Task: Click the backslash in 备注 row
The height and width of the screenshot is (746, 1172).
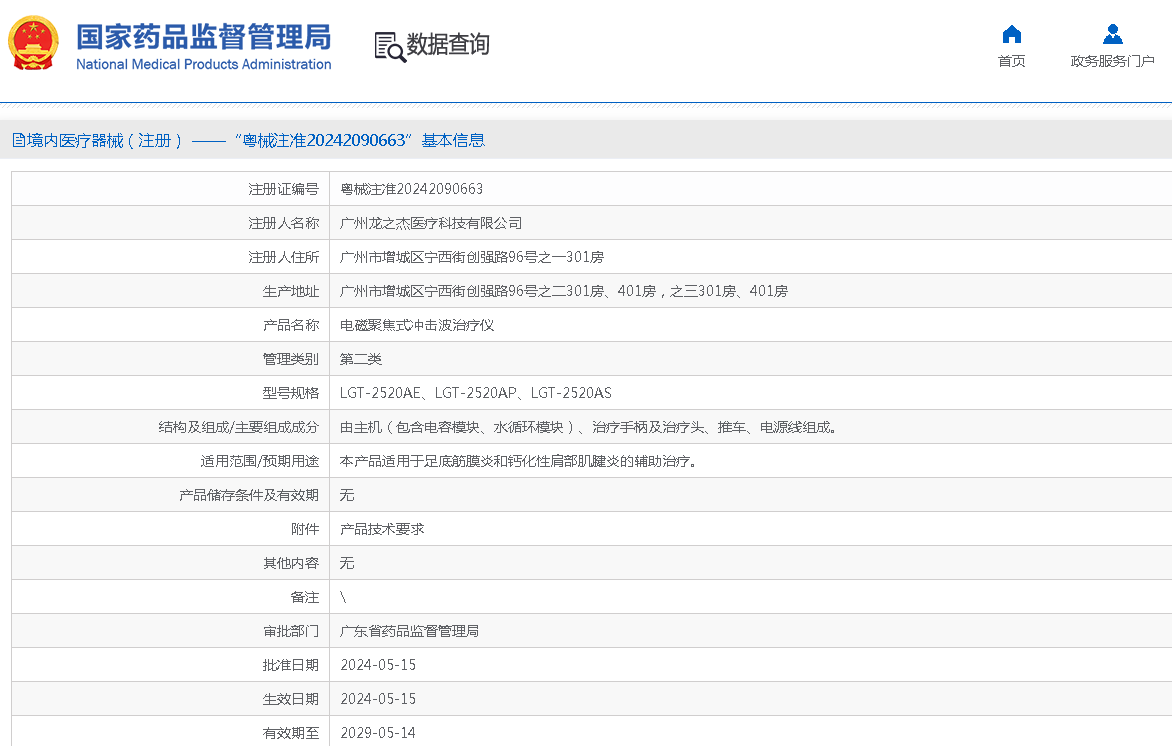Action: click(x=343, y=597)
